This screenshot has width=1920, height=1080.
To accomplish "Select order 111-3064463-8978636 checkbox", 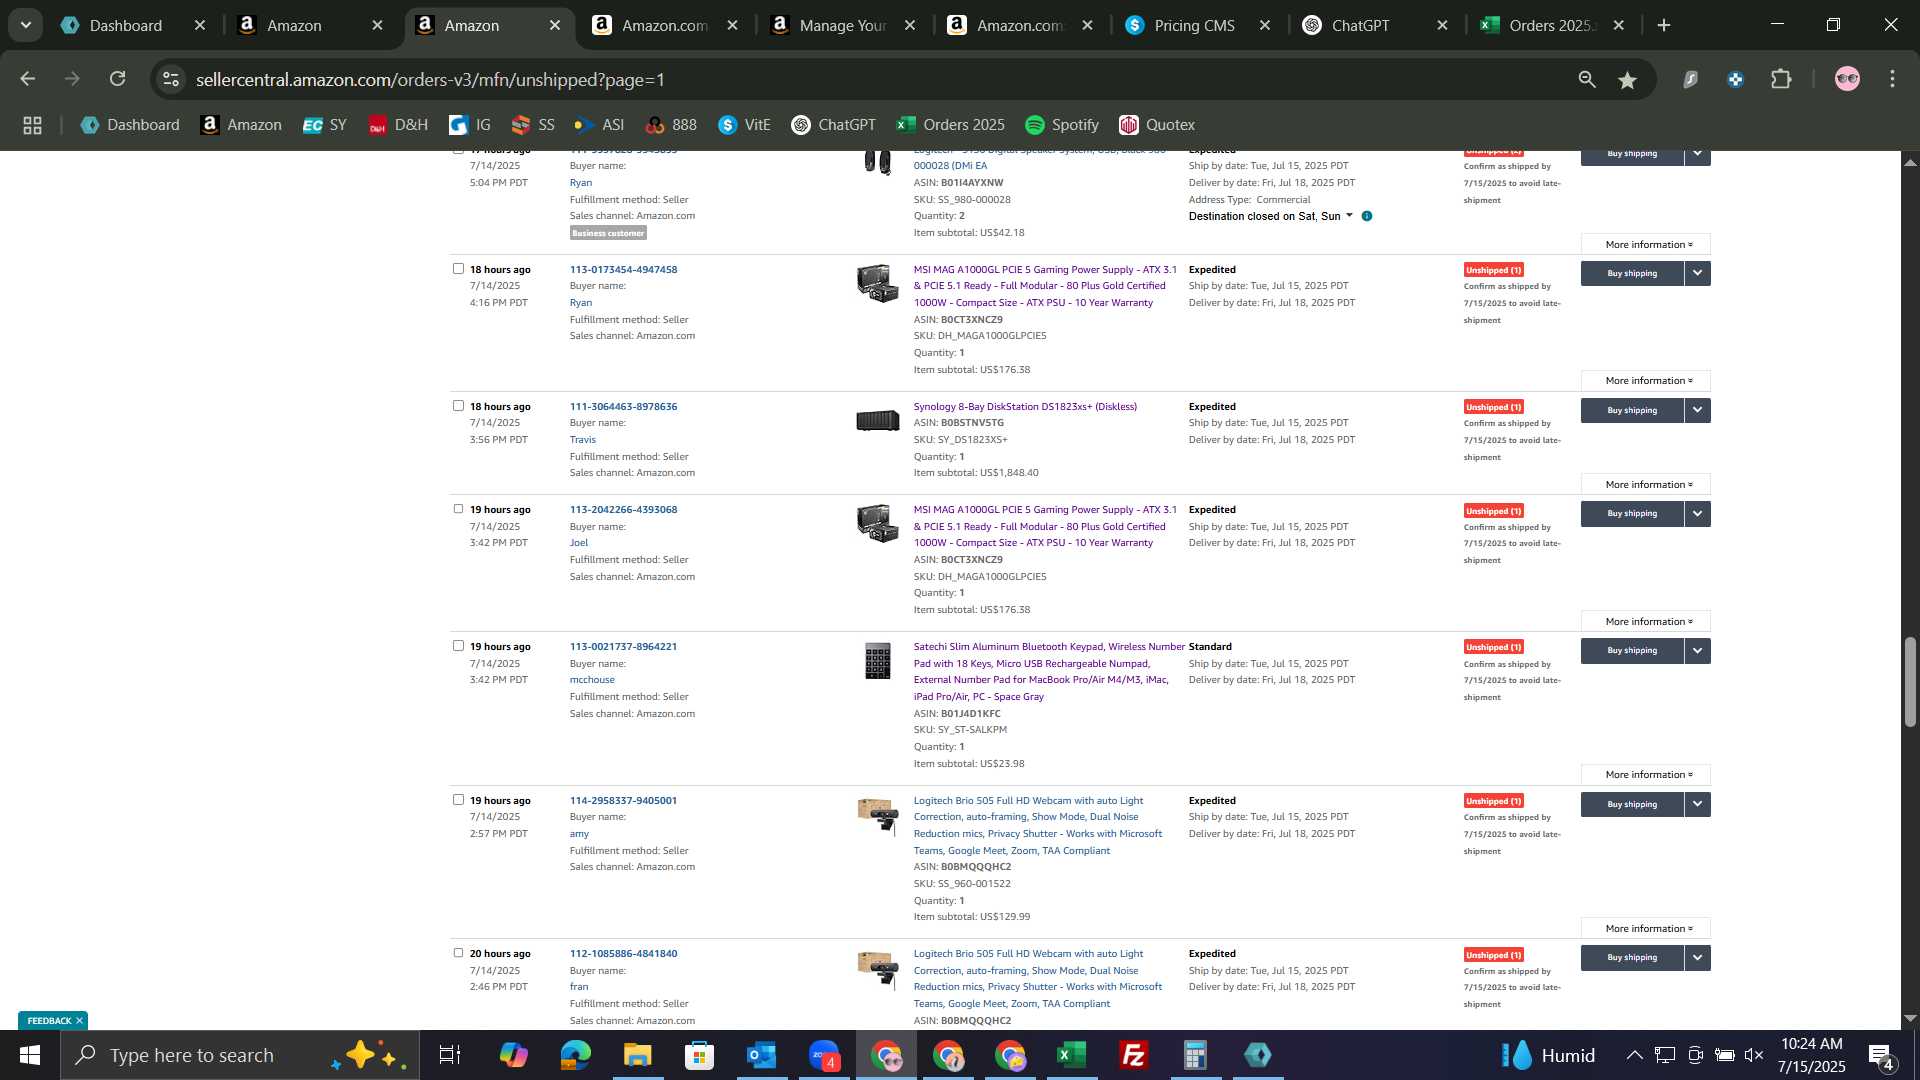I will pos(458,406).
